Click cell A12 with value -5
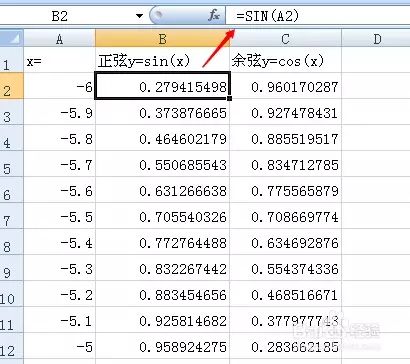 click(59, 346)
